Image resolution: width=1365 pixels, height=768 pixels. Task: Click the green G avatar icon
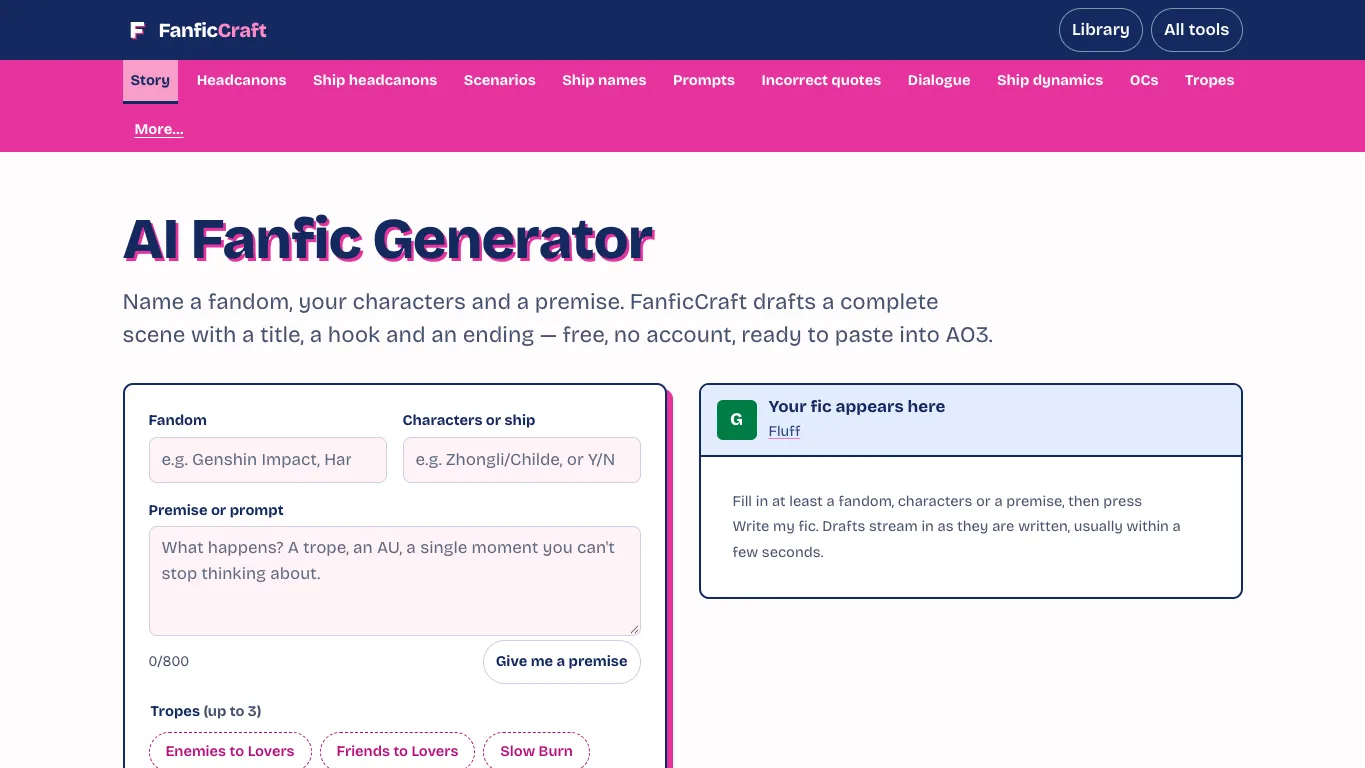[737, 420]
